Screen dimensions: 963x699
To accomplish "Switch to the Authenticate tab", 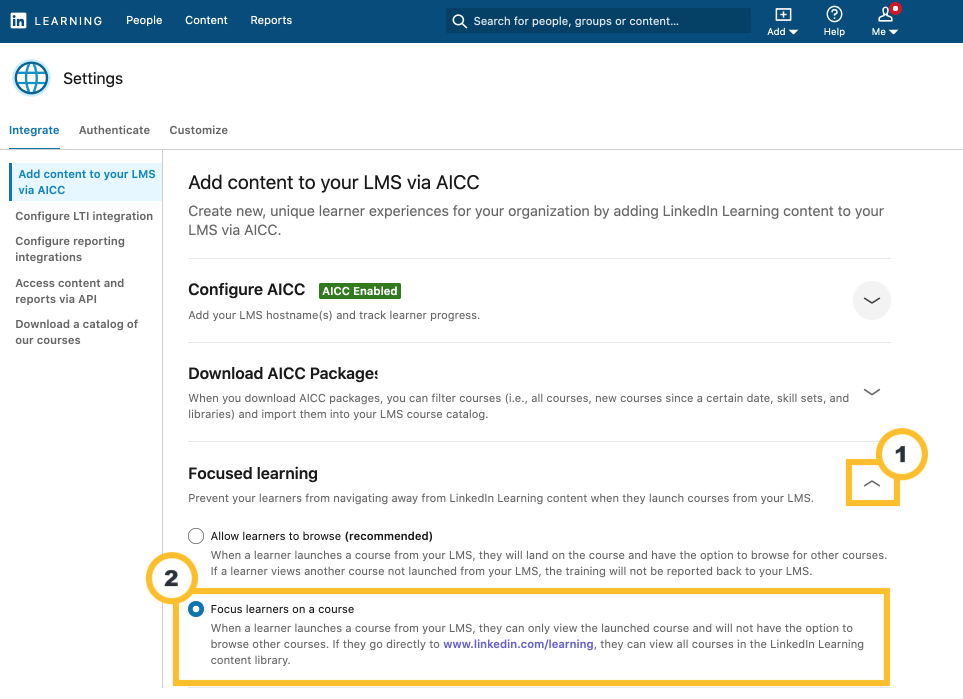I will click(114, 130).
